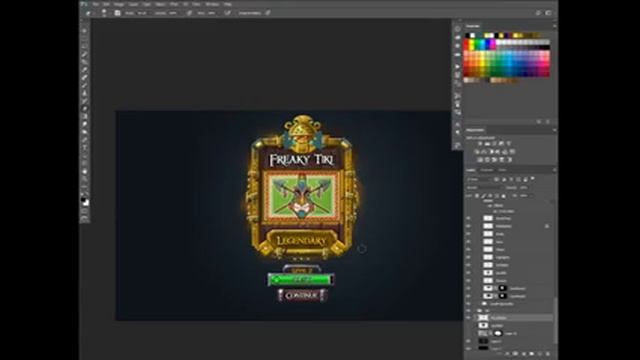Add a Vibrance adjustment layer
The height and width of the screenshot is (360, 640).
pos(509,144)
